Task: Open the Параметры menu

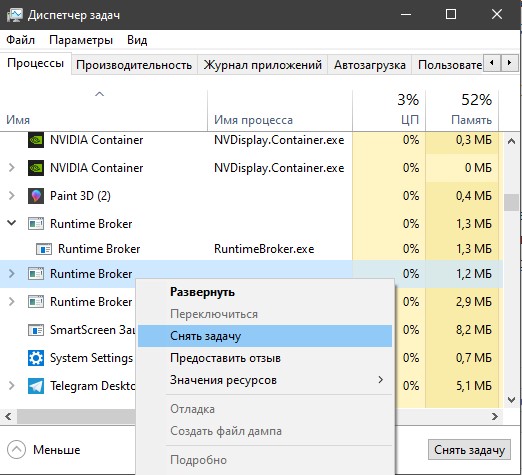Action: tap(81, 40)
